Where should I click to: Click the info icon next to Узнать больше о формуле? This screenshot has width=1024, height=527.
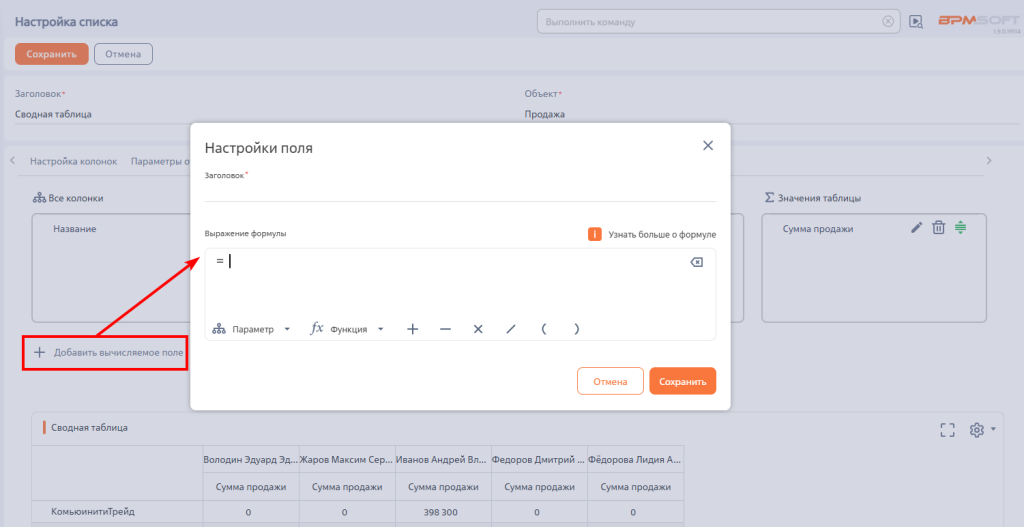[x=594, y=234]
